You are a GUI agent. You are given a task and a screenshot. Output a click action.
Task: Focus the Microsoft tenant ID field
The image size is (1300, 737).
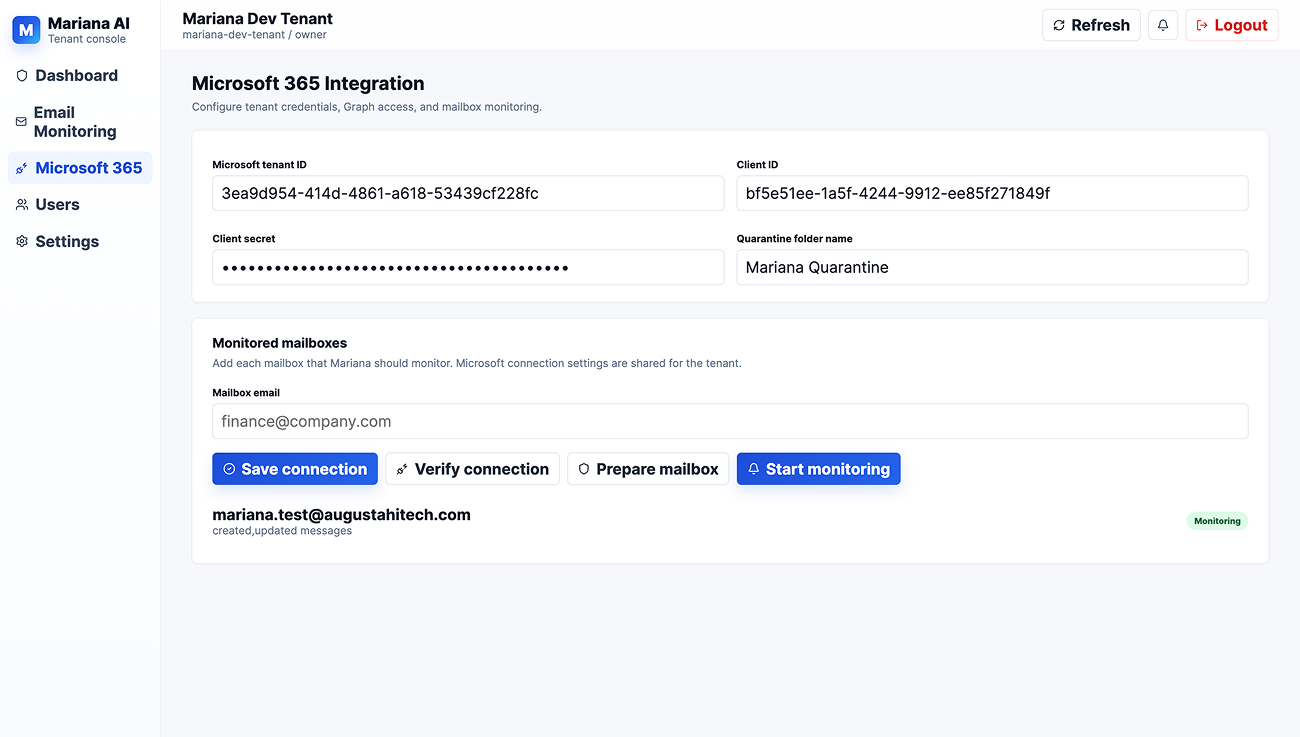468,193
